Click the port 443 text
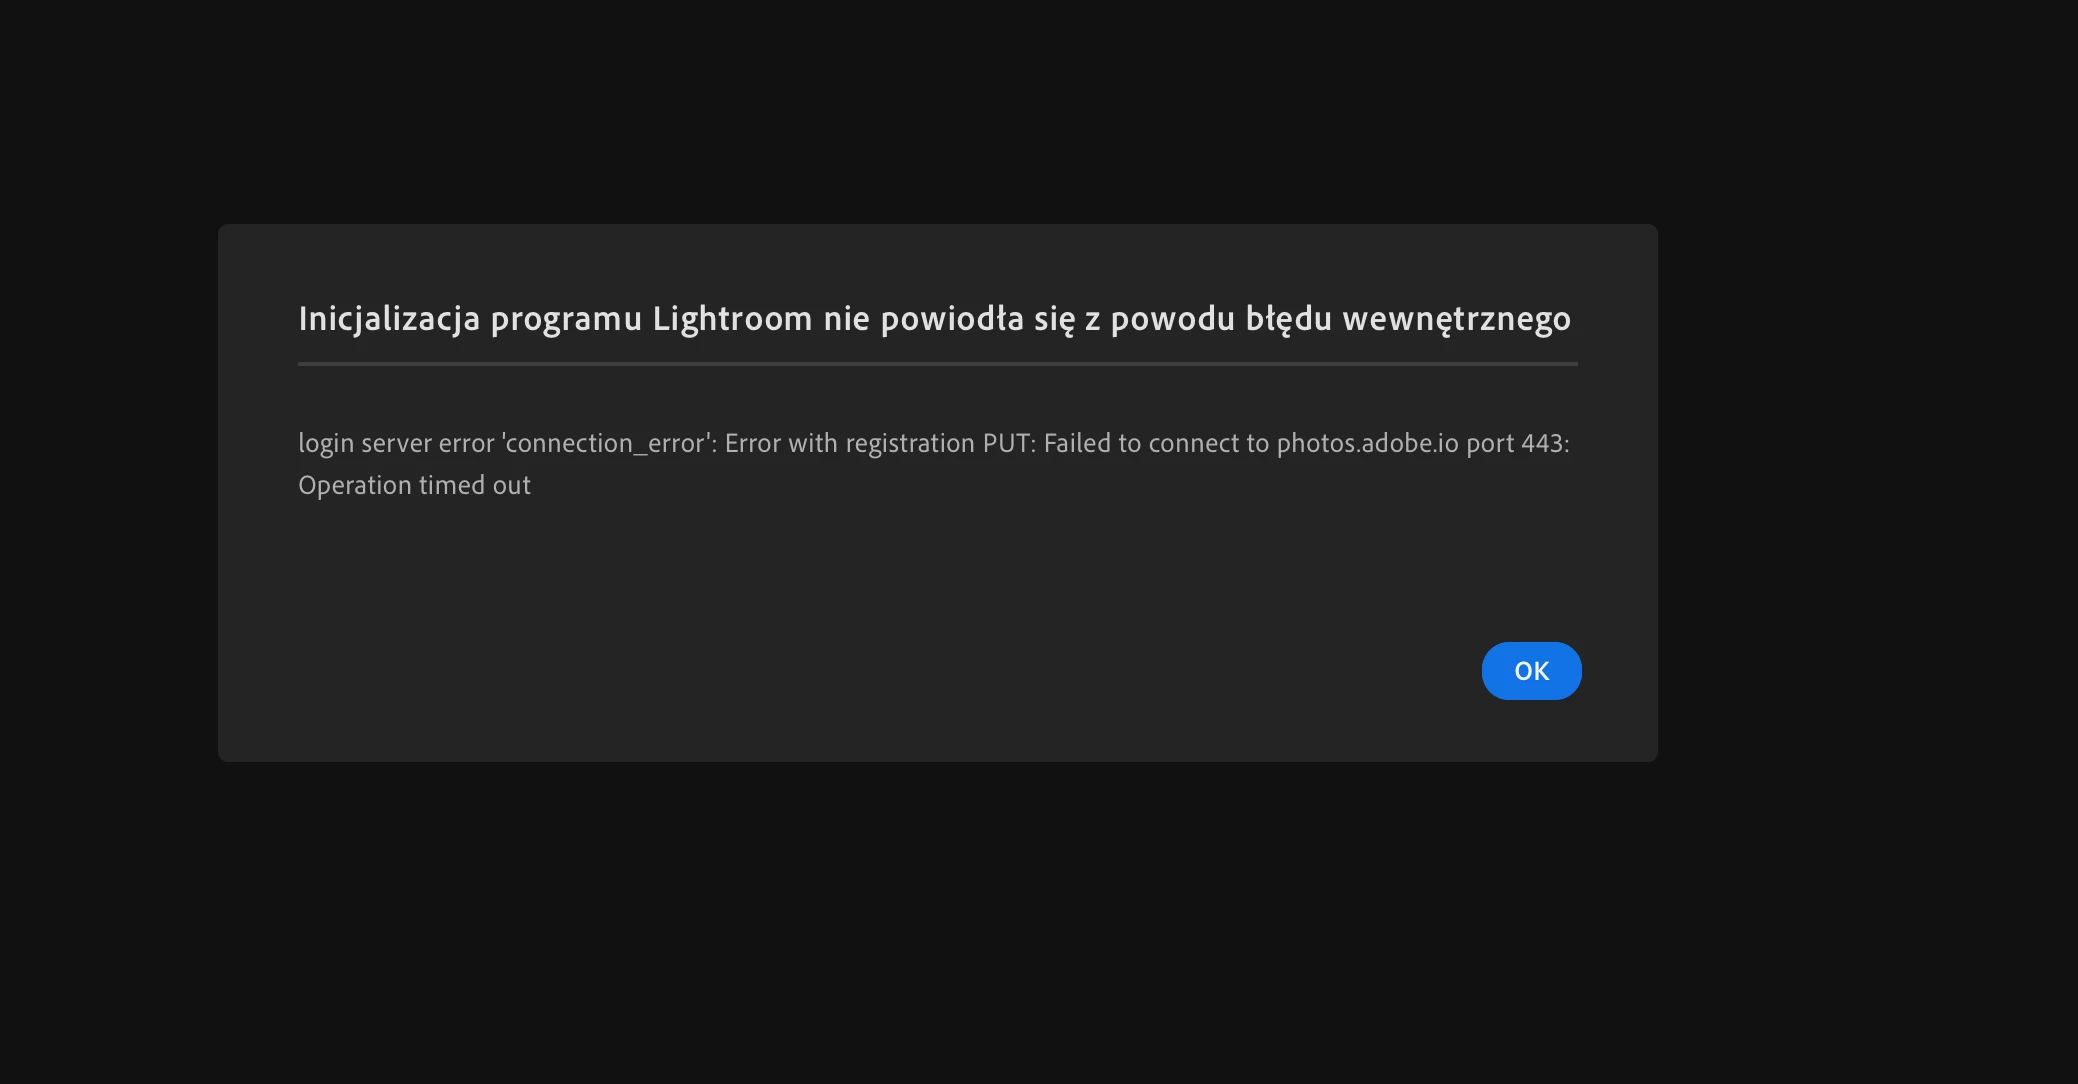Image resolution: width=2078 pixels, height=1084 pixels. [1517, 443]
